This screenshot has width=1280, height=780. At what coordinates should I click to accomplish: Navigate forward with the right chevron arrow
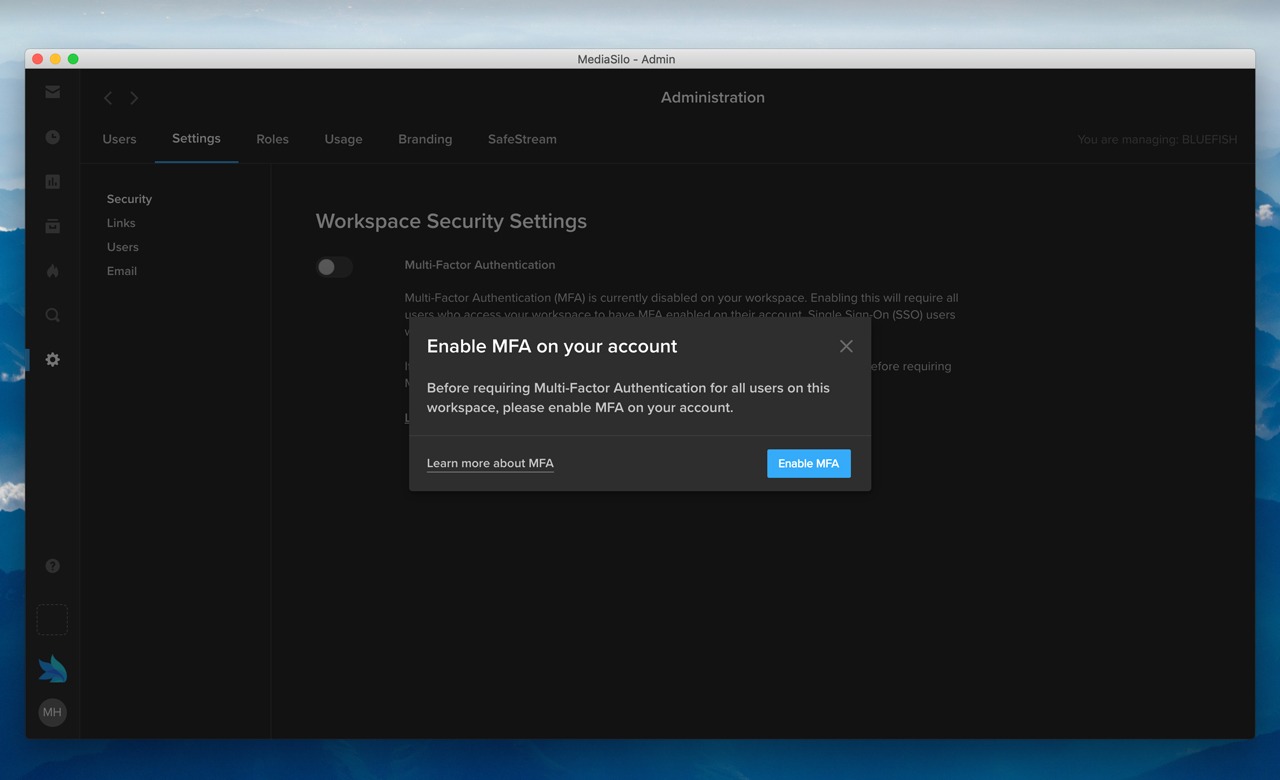pyautogui.click(x=133, y=98)
